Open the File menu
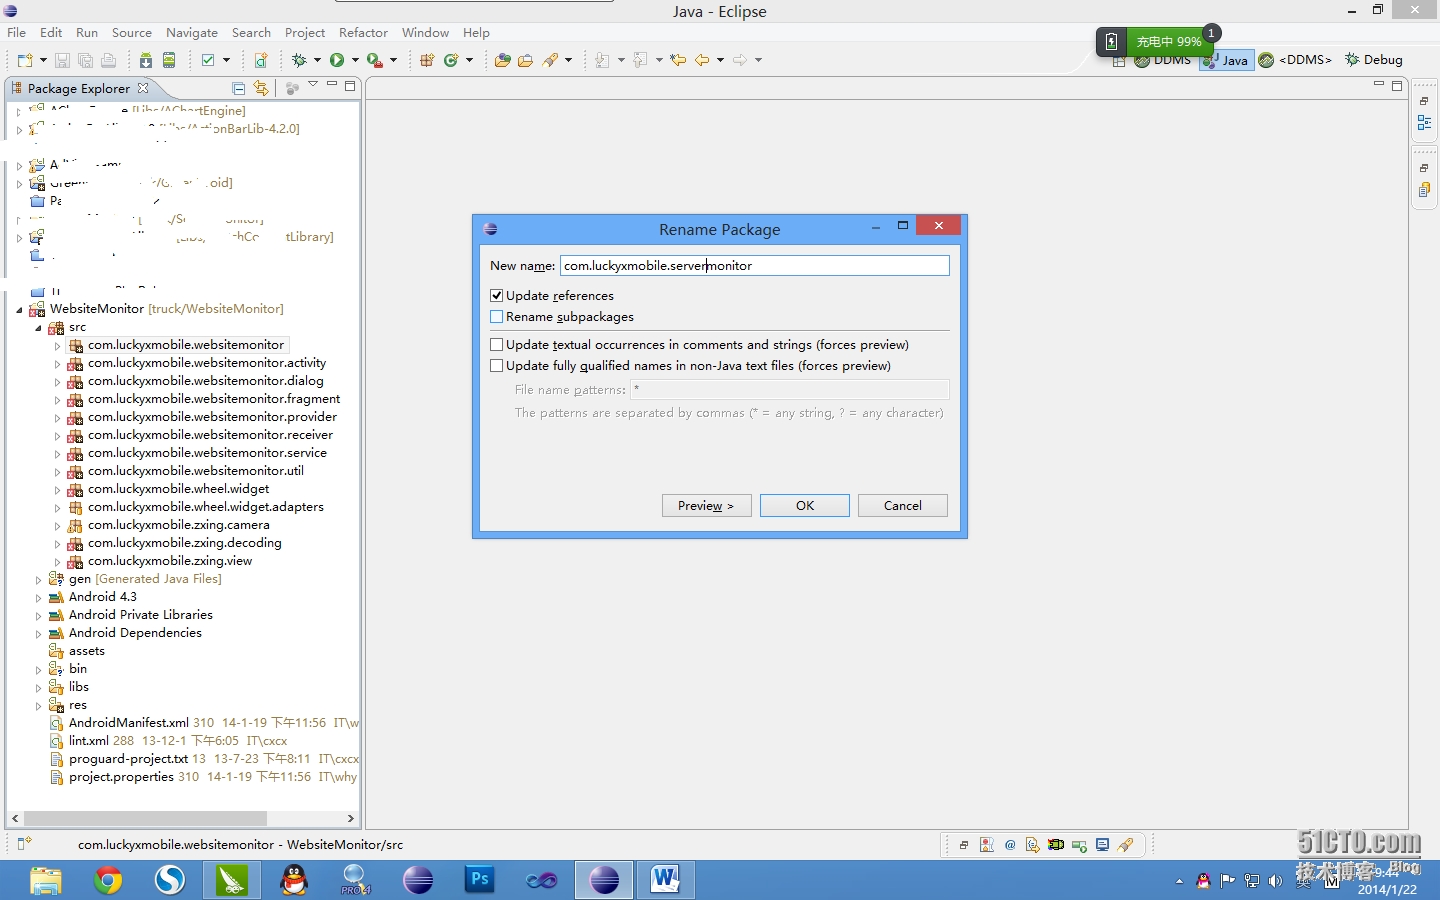Viewport: 1440px width, 900px height. click(17, 32)
